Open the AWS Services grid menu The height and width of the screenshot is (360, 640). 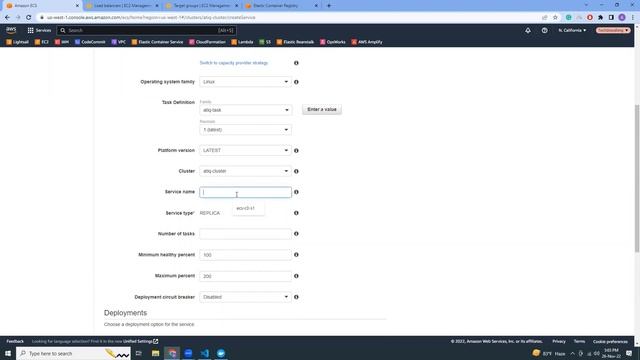click(39, 30)
